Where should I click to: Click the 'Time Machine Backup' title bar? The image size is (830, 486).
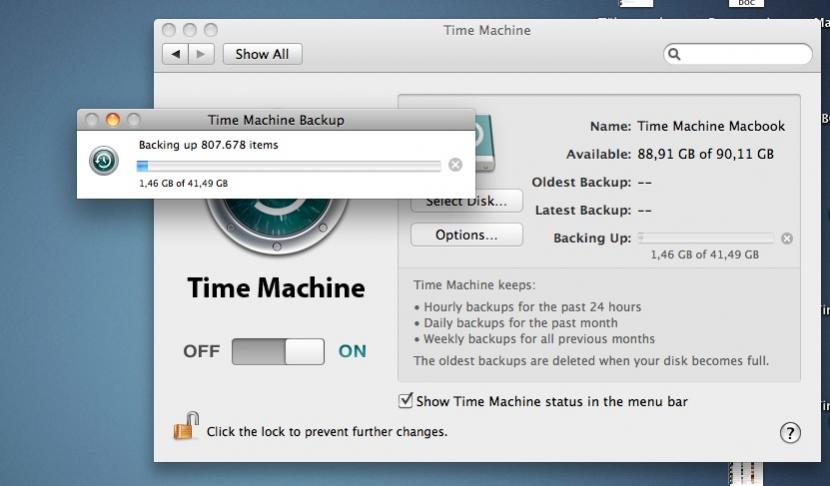276,120
